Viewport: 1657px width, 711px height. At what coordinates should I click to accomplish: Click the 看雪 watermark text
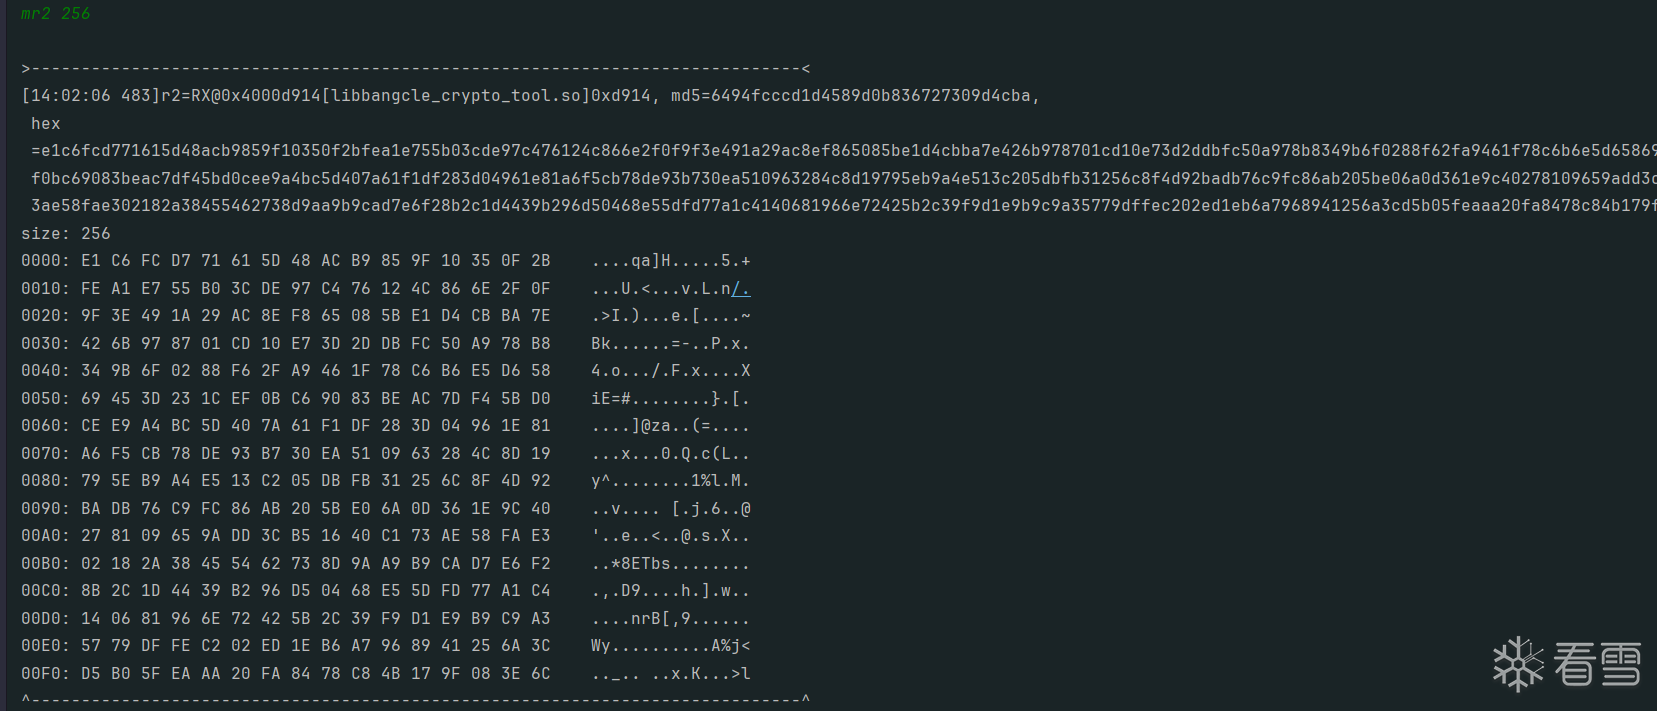pos(1597,664)
